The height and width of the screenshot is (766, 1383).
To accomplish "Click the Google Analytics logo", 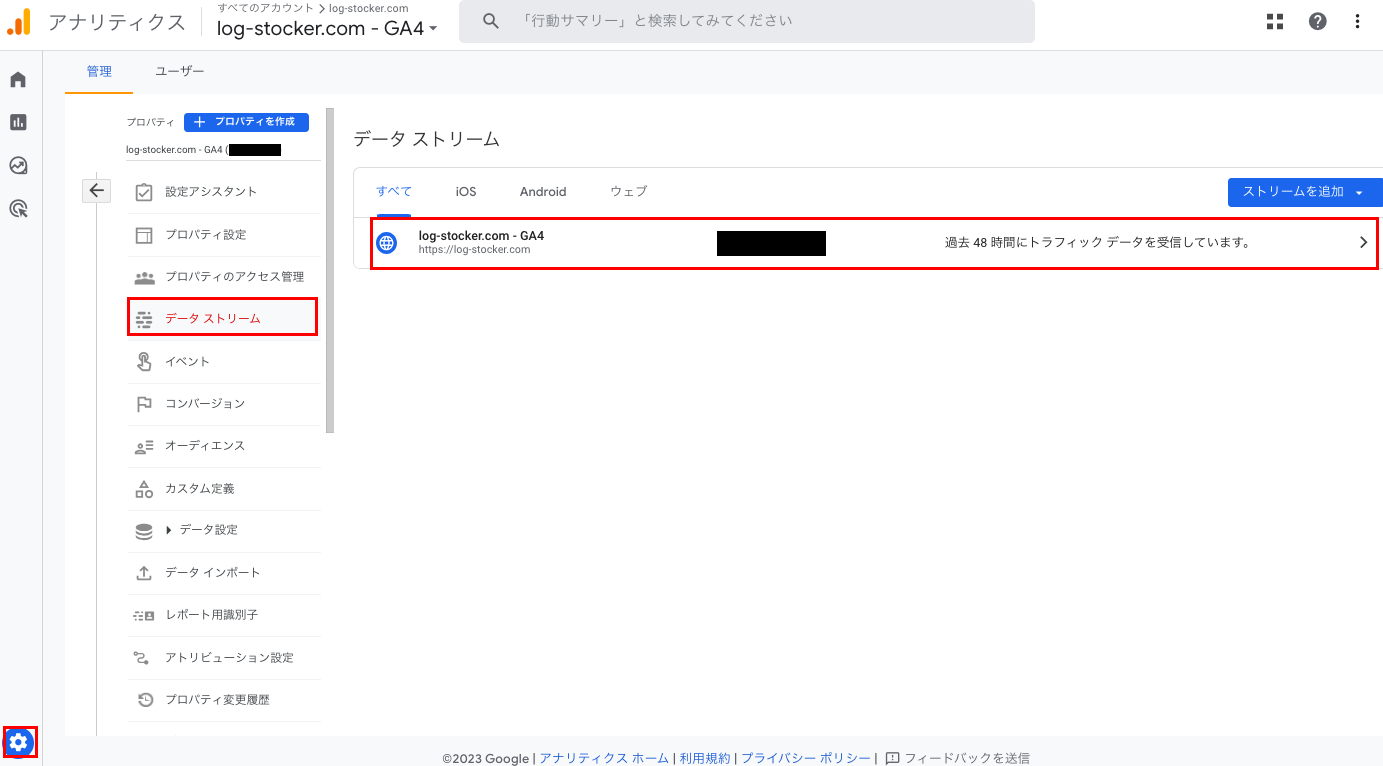I will 18,22.
